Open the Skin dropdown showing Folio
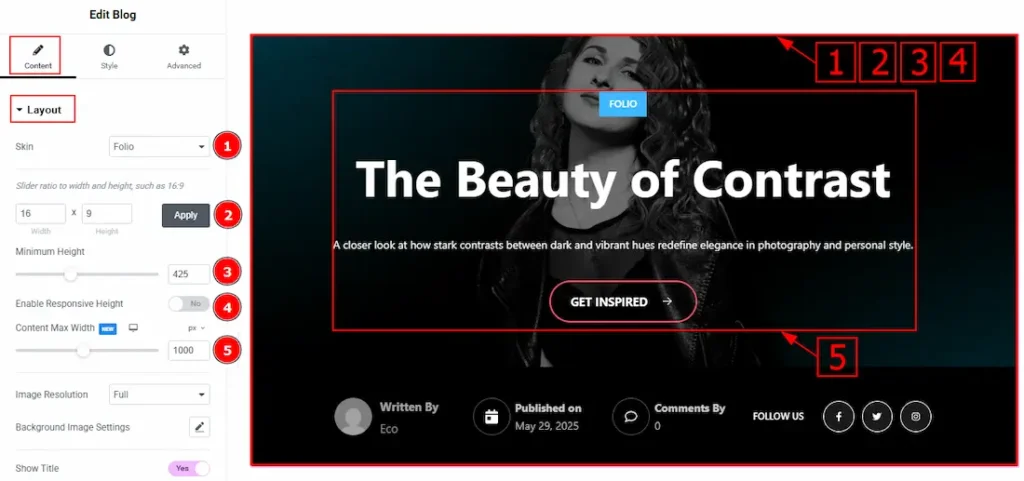Screen dimensions: 1024x481 pos(159,147)
